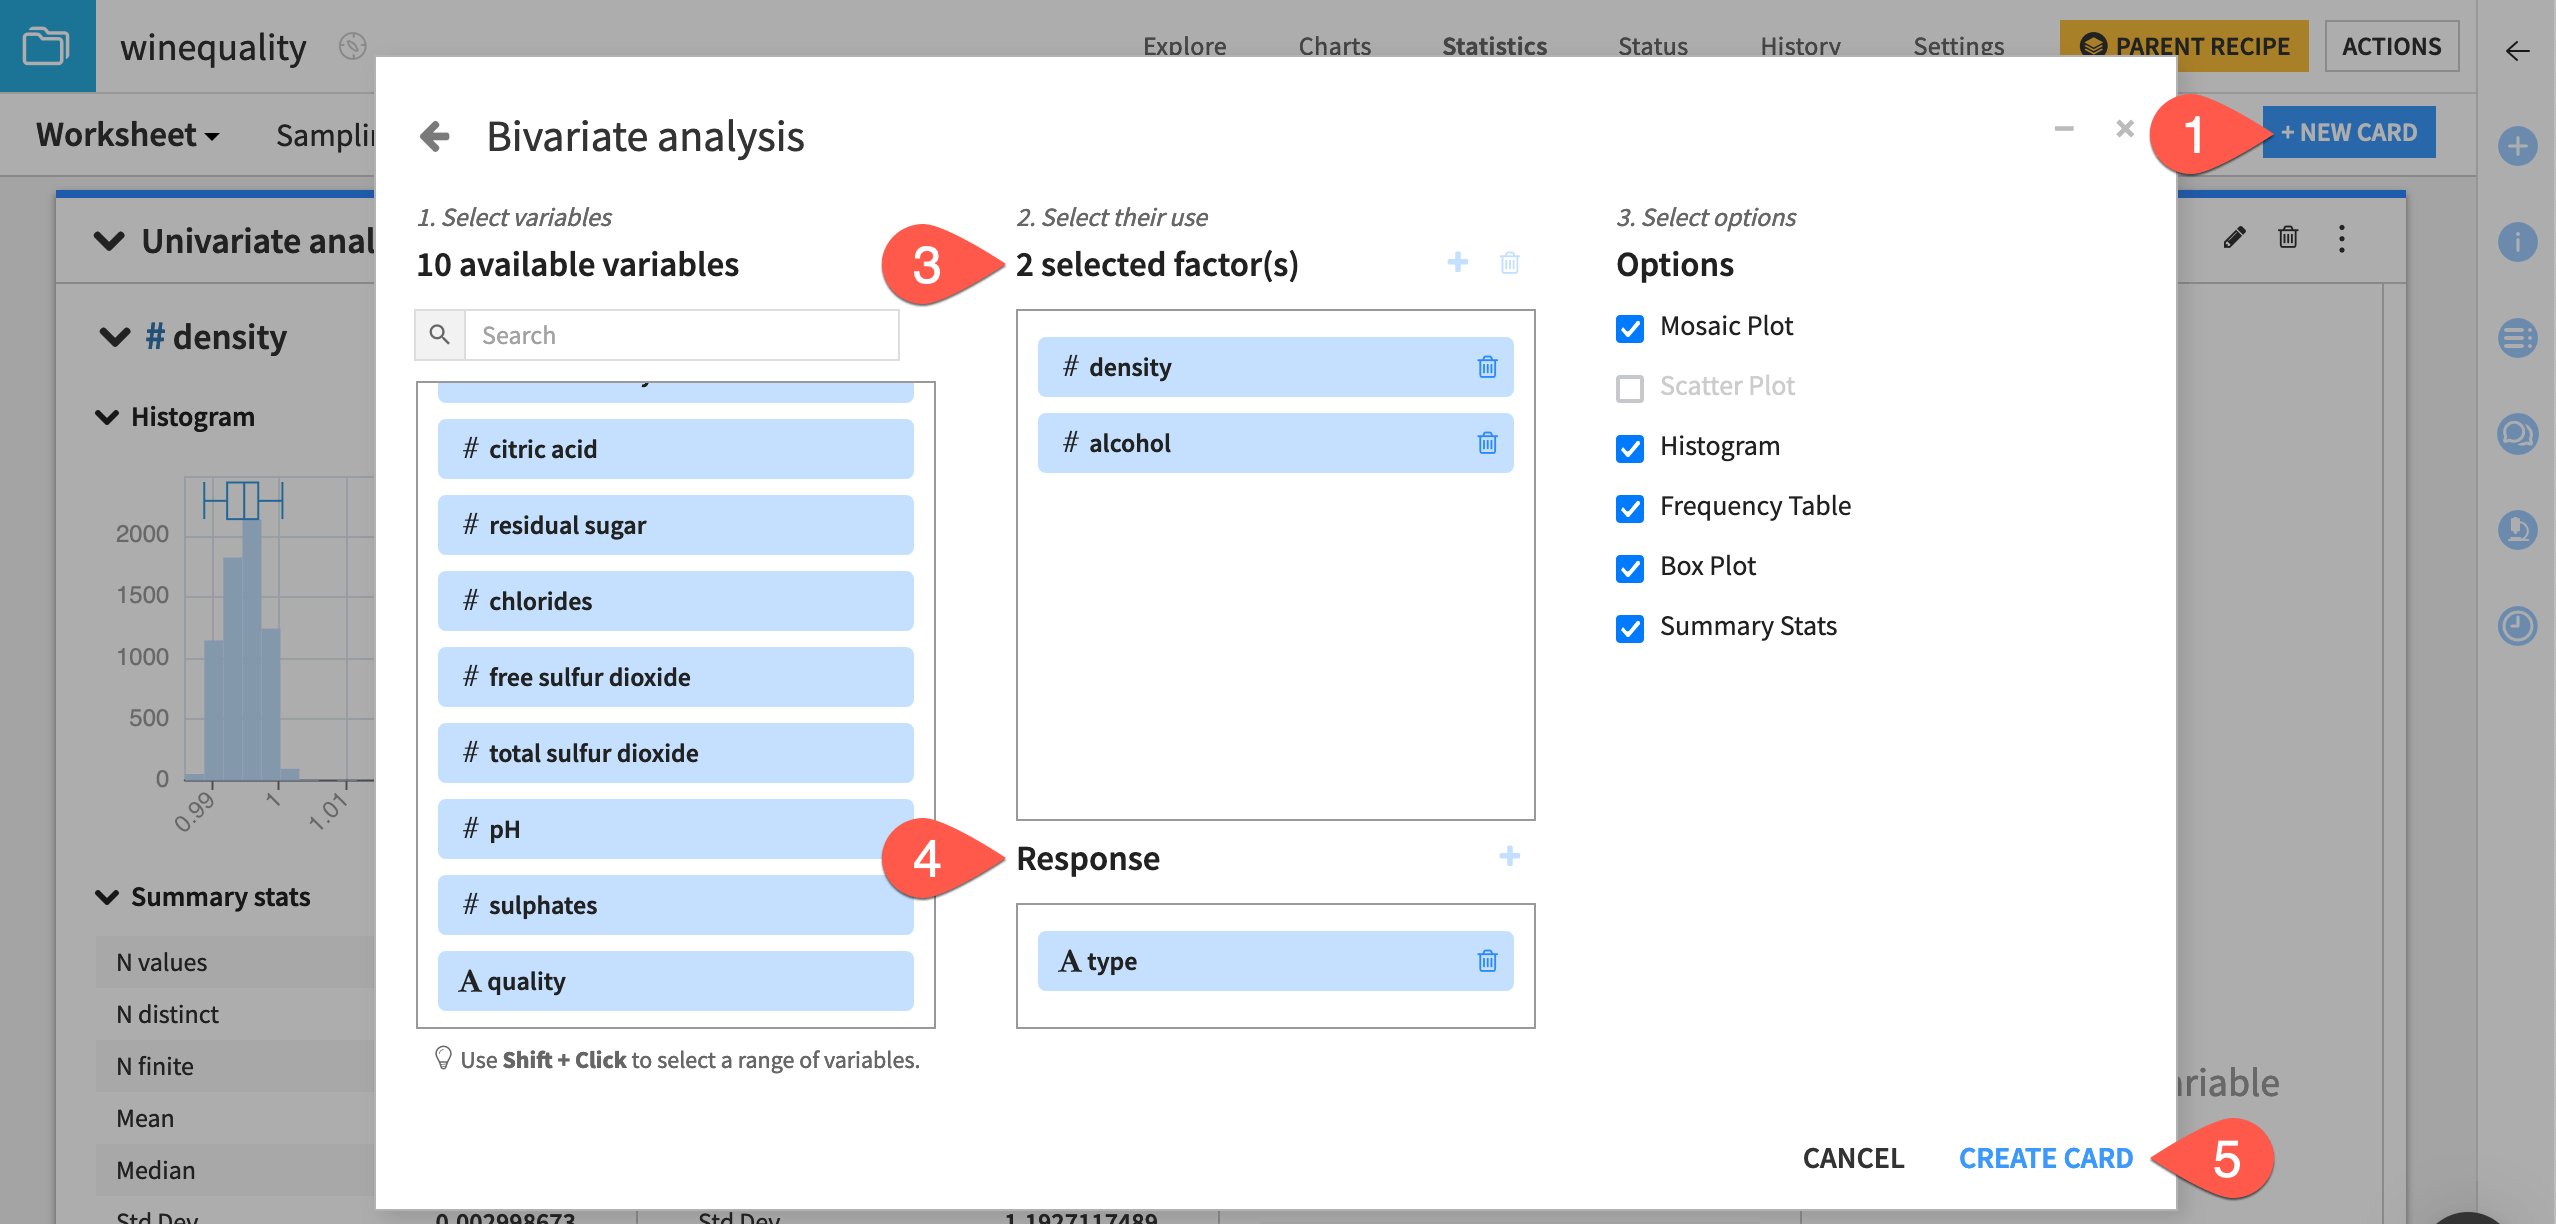Click the search magnifier icon

(440, 335)
